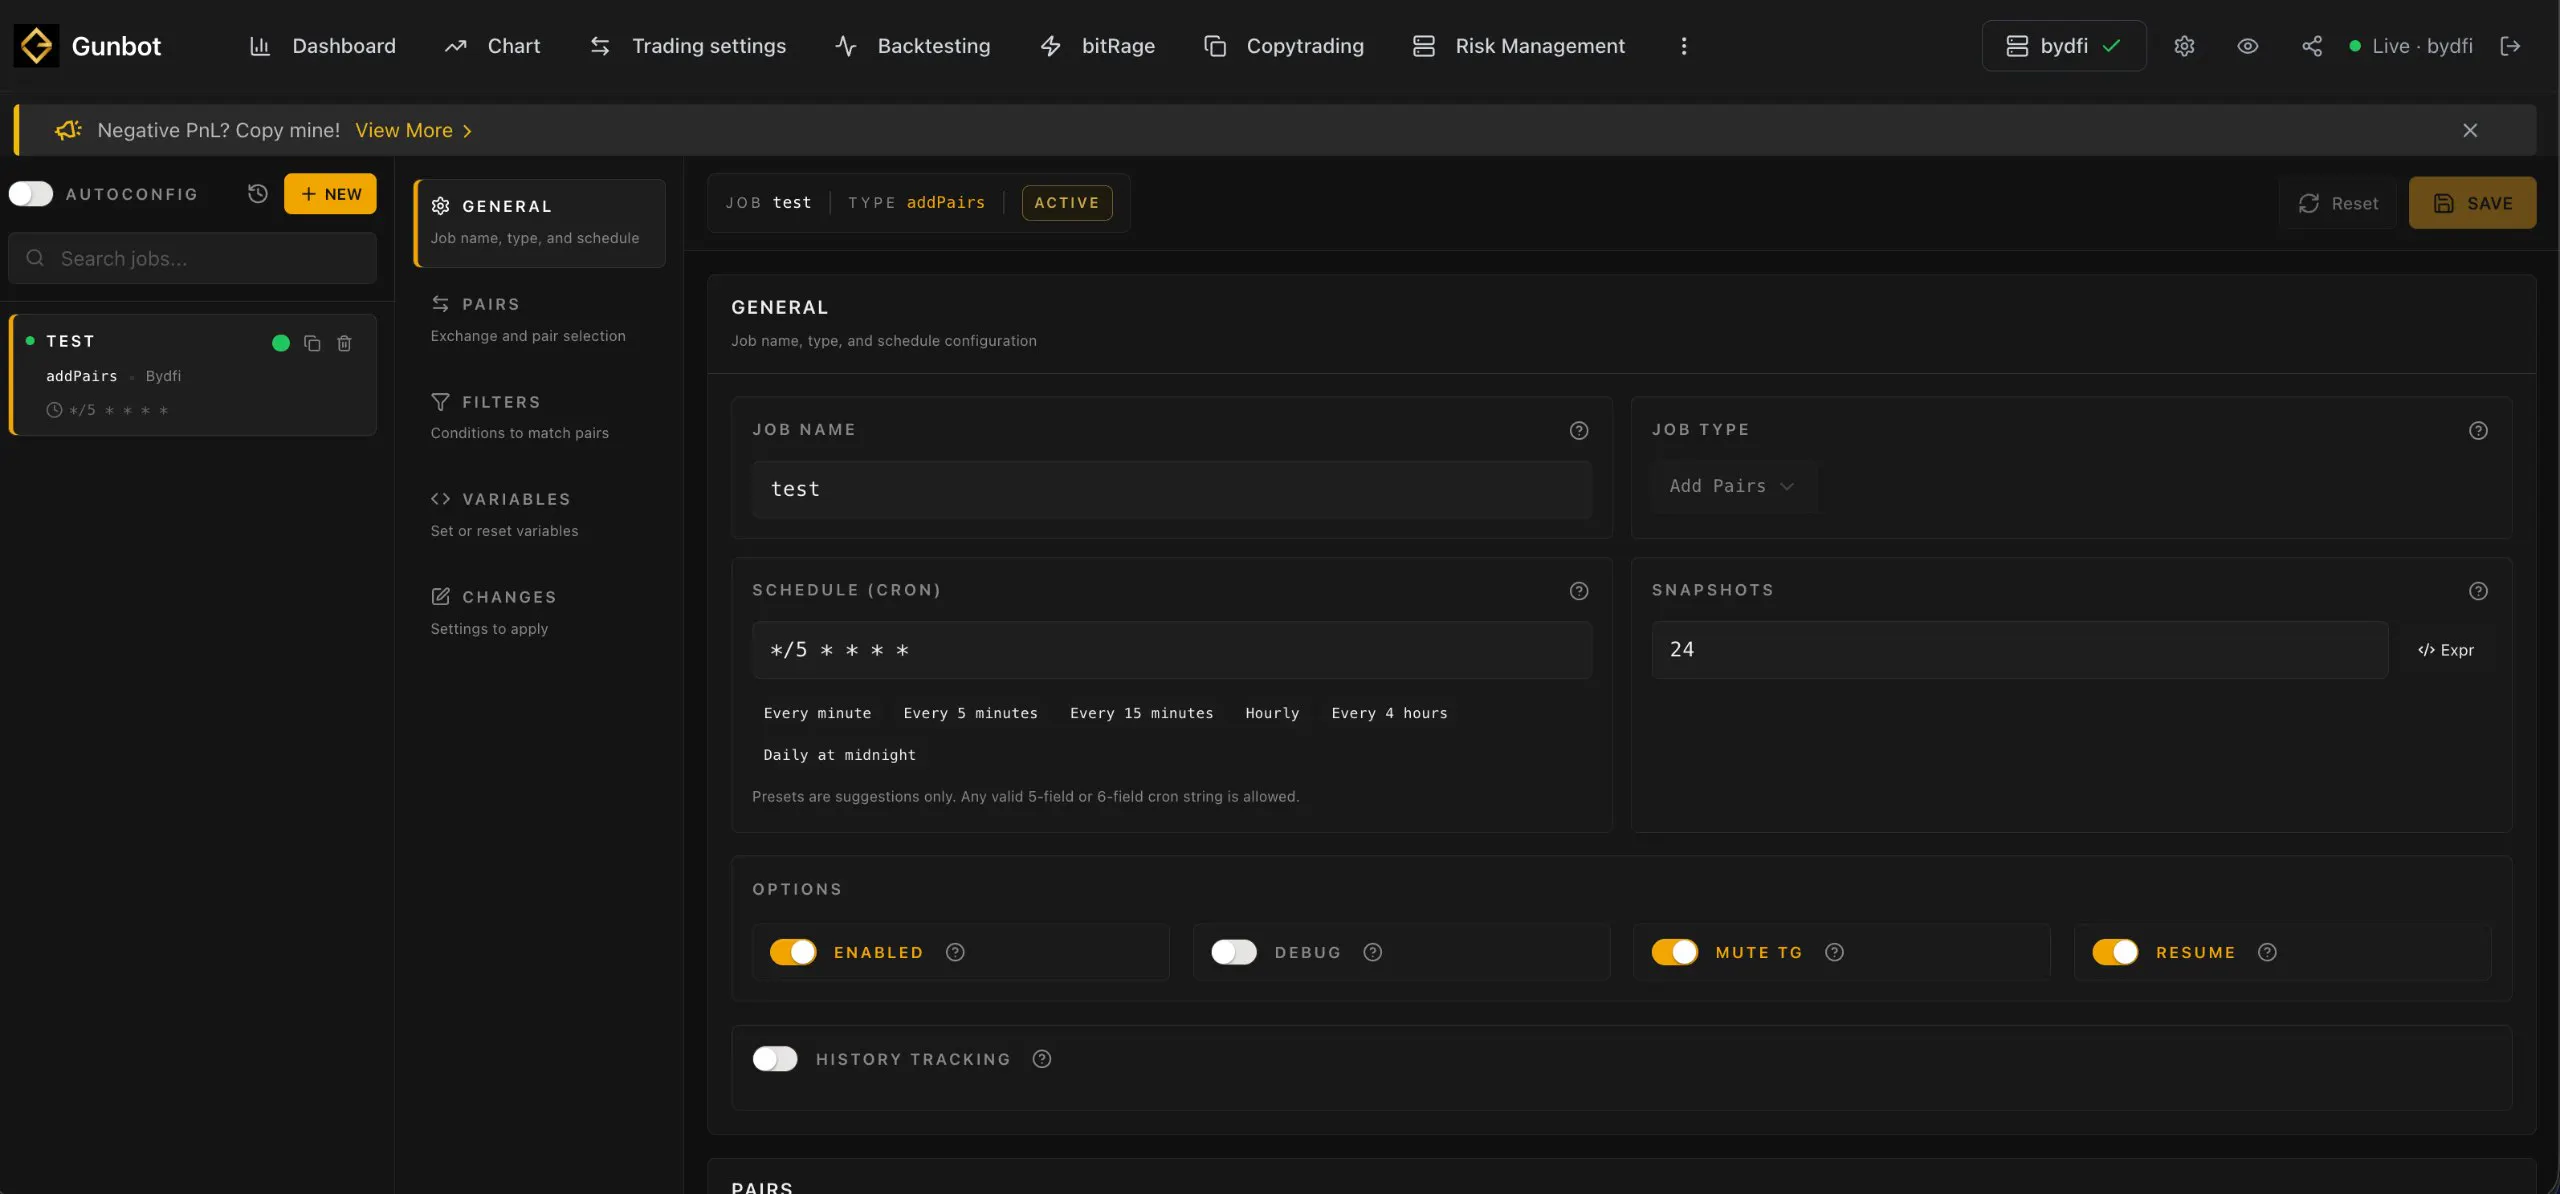Click the share icon in top bar

[x=2312, y=46]
